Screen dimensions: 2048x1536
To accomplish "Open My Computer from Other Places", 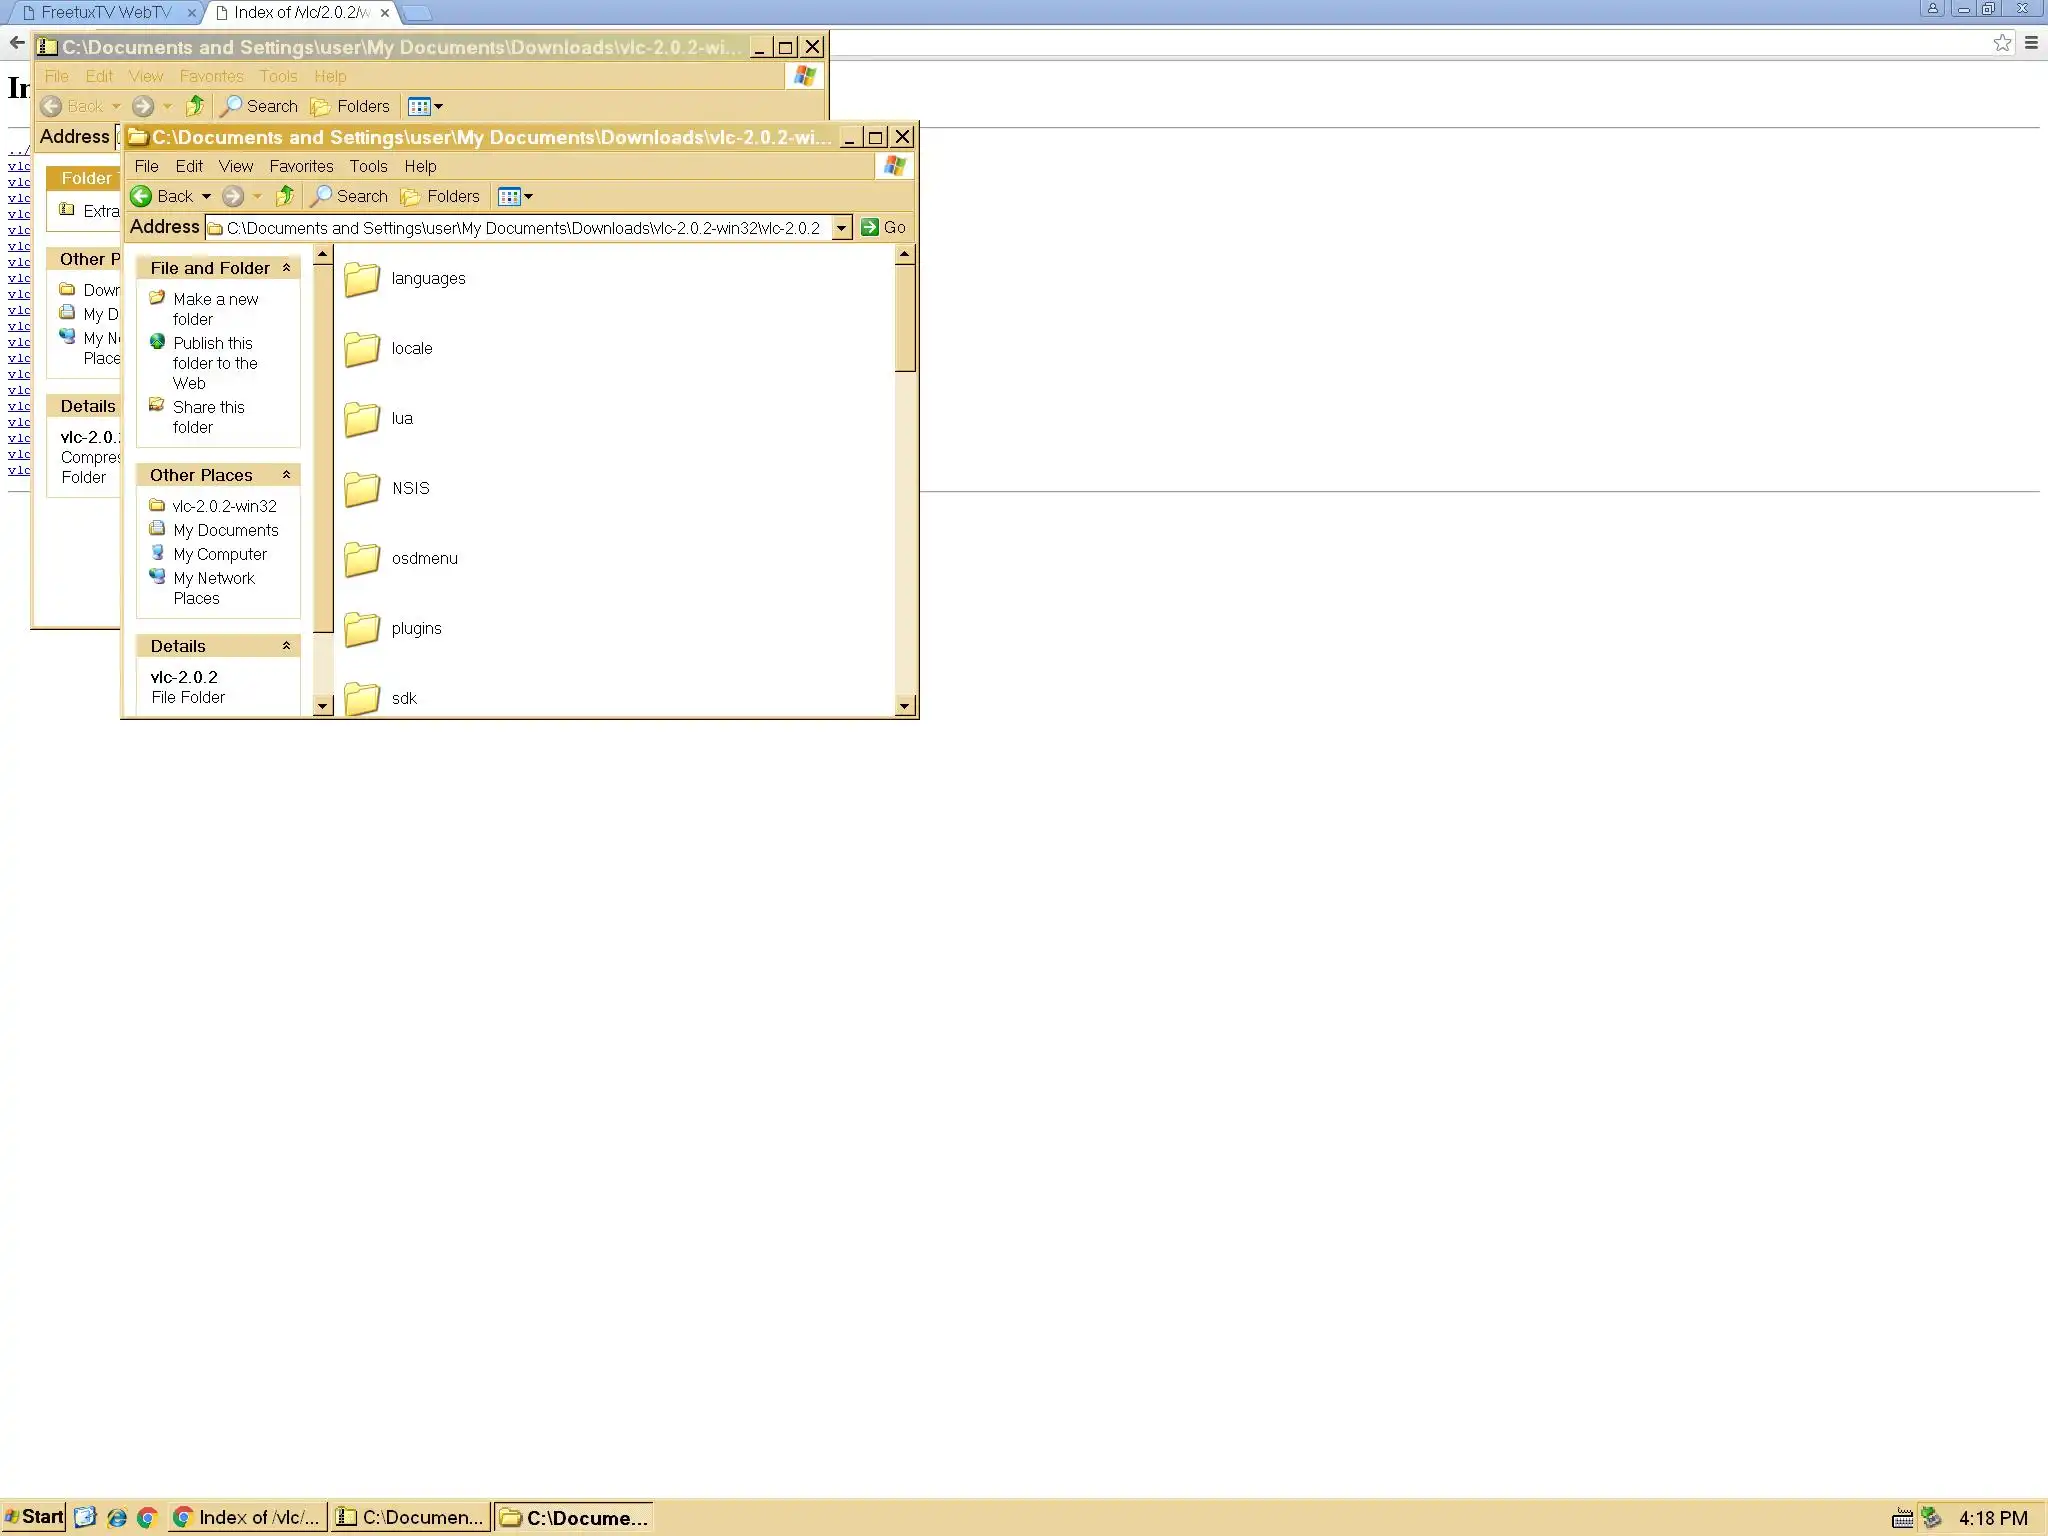I will [220, 554].
